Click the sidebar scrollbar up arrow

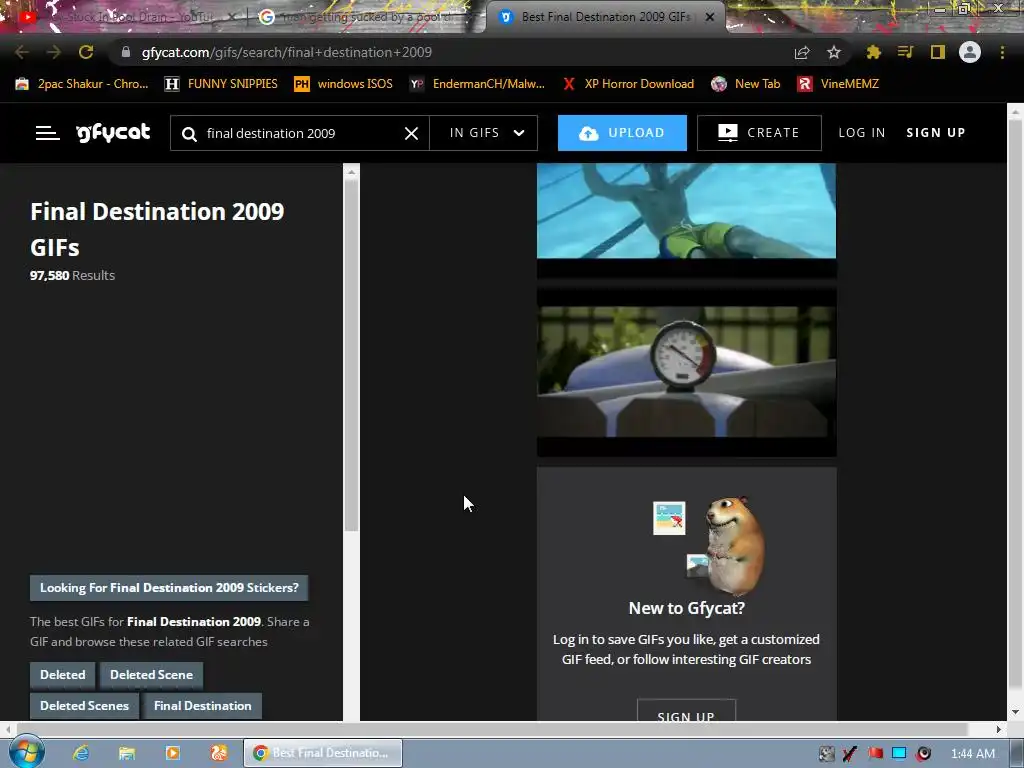(351, 172)
